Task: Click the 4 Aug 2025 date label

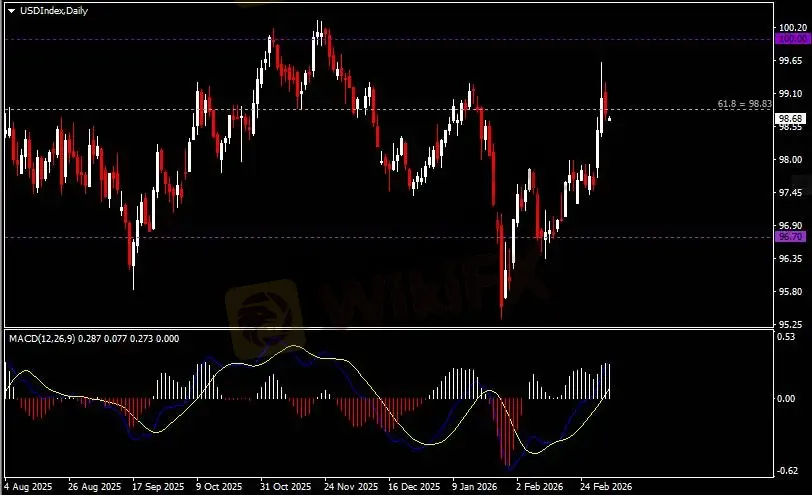Action: tap(28, 487)
